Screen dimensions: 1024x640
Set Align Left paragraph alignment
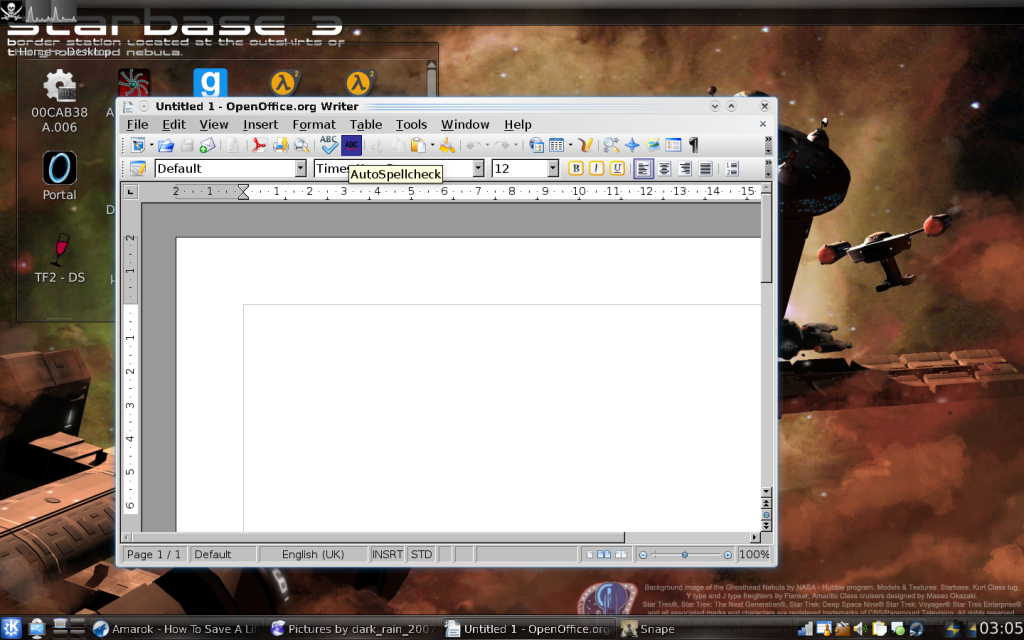pyautogui.click(x=643, y=168)
